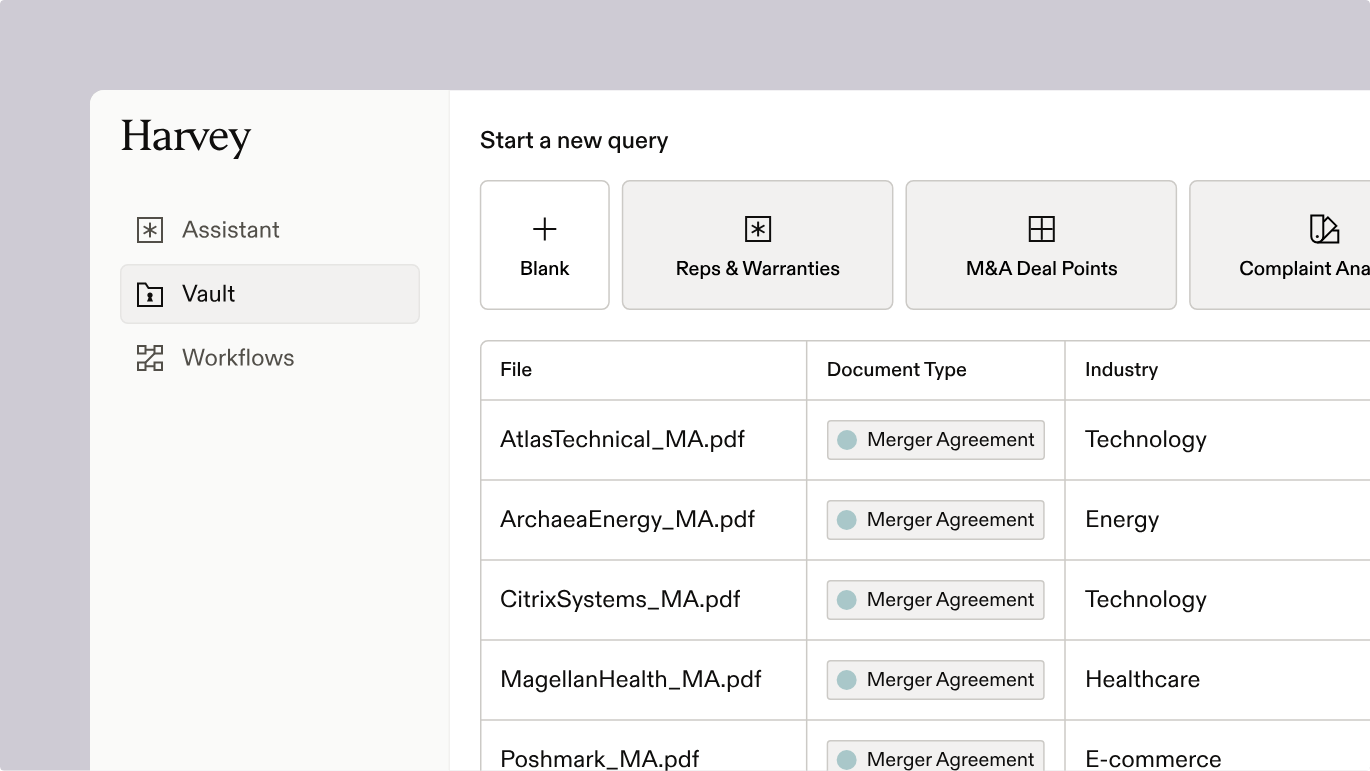
Task: Open Poshmark_MA.pdf file
Action: (600, 759)
